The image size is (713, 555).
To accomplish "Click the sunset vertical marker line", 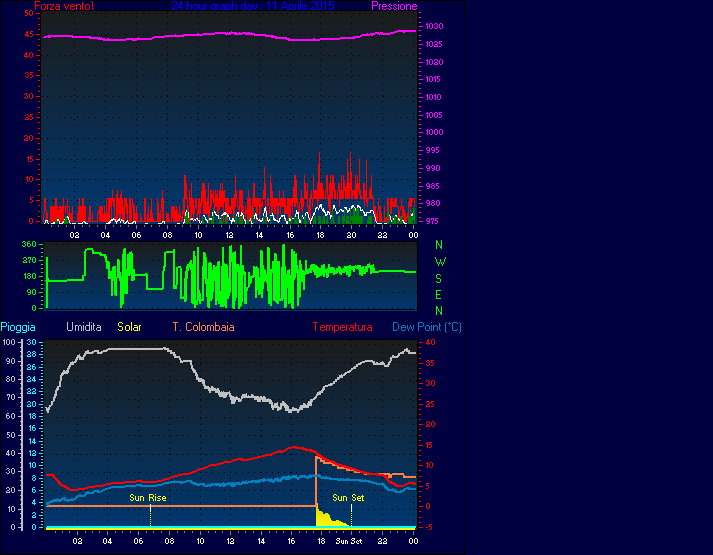I will click(351, 516).
